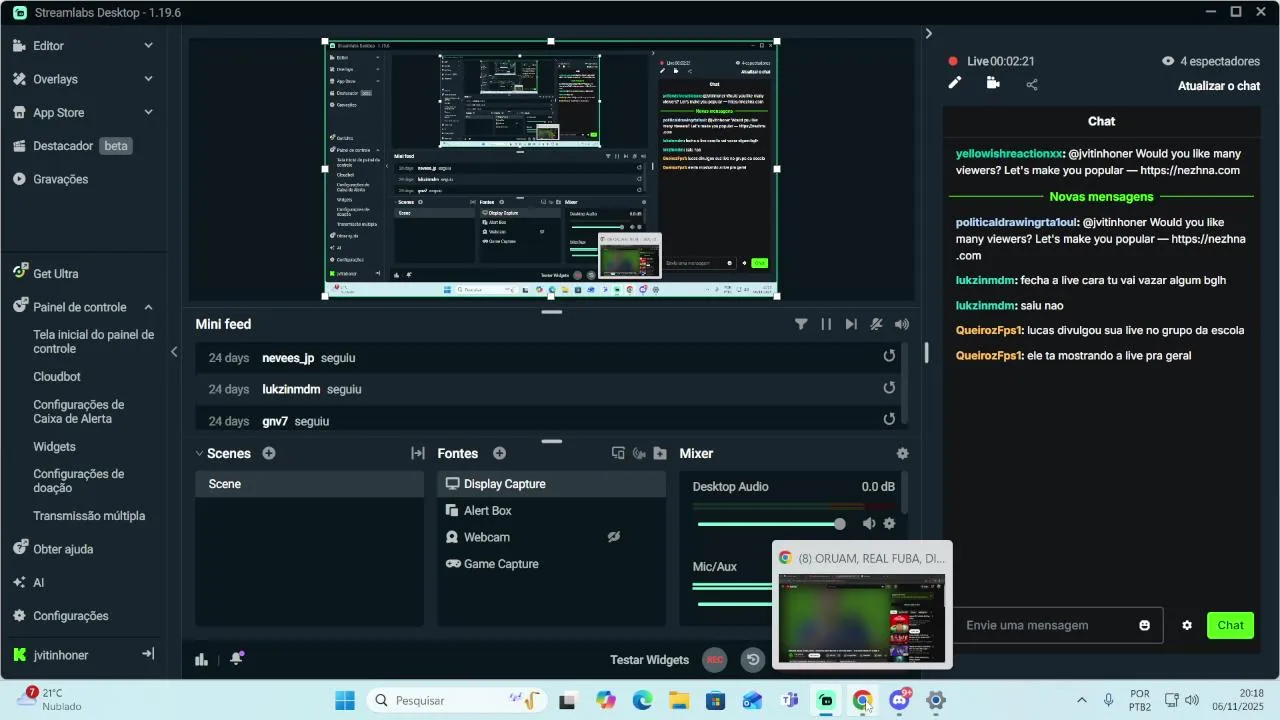Open the performance stats bar chart icon
This screenshot has height=720, width=1280.
click(x=201, y=659)
